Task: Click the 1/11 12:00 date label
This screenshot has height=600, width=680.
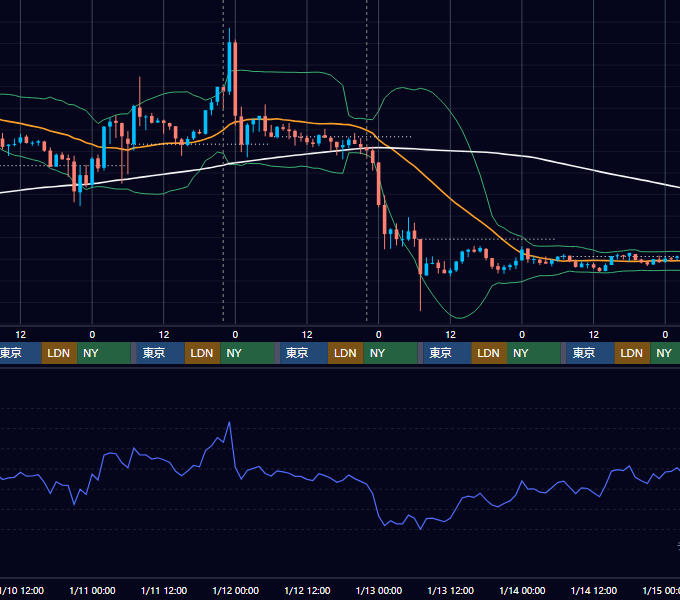Action: point(164,590)
